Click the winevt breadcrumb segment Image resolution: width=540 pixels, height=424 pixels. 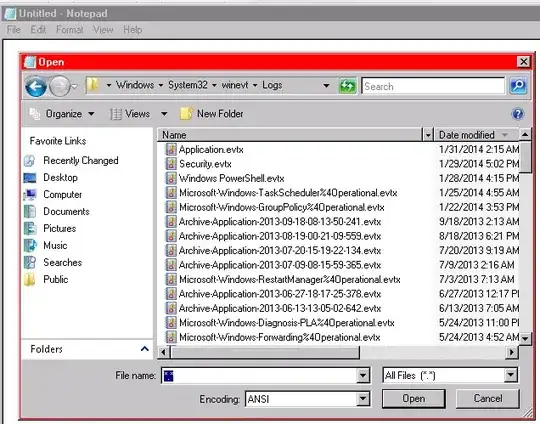point(235,85)
